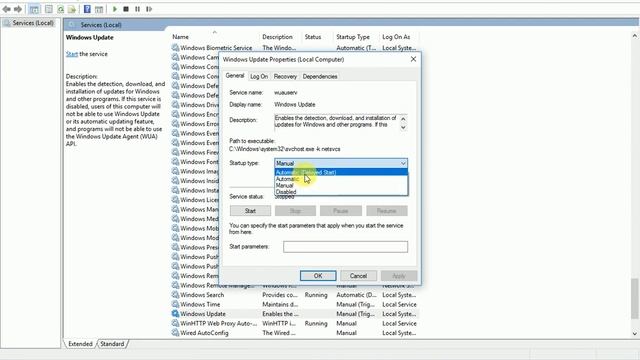Select the Windows Time service name
Viewport: 640px width, 360px height.
[x=200, y=304]
